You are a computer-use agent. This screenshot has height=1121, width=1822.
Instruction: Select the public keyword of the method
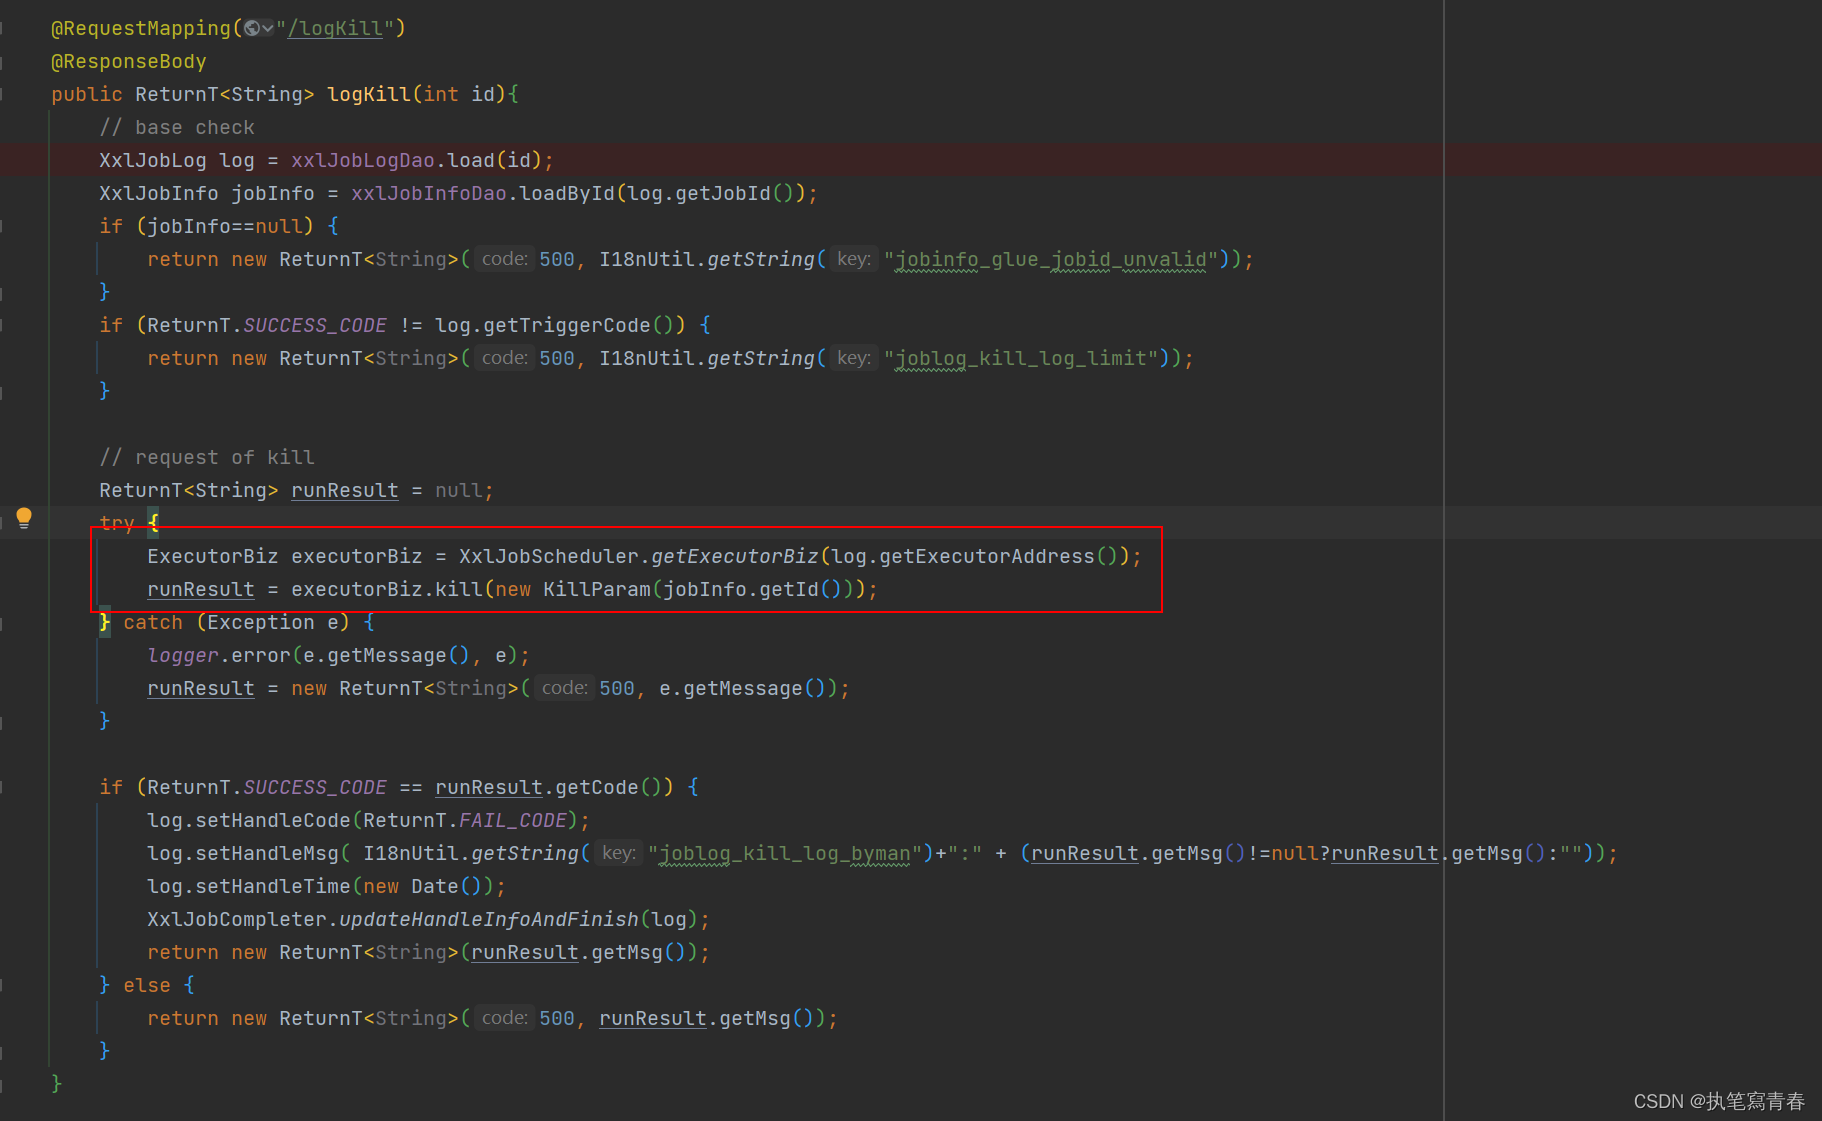click(87, 94)
